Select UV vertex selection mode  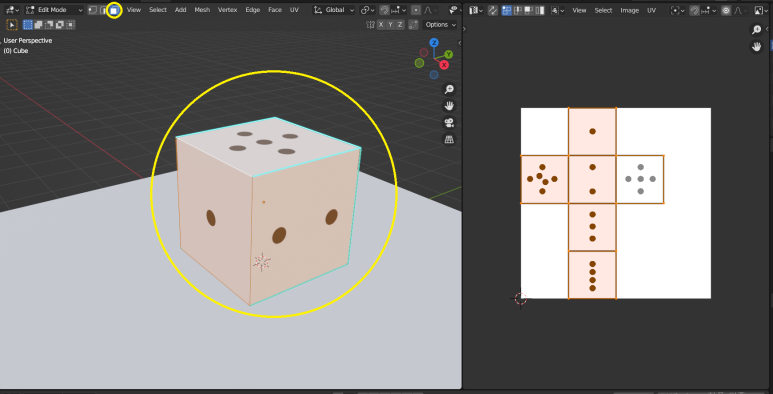coord(506,10)
